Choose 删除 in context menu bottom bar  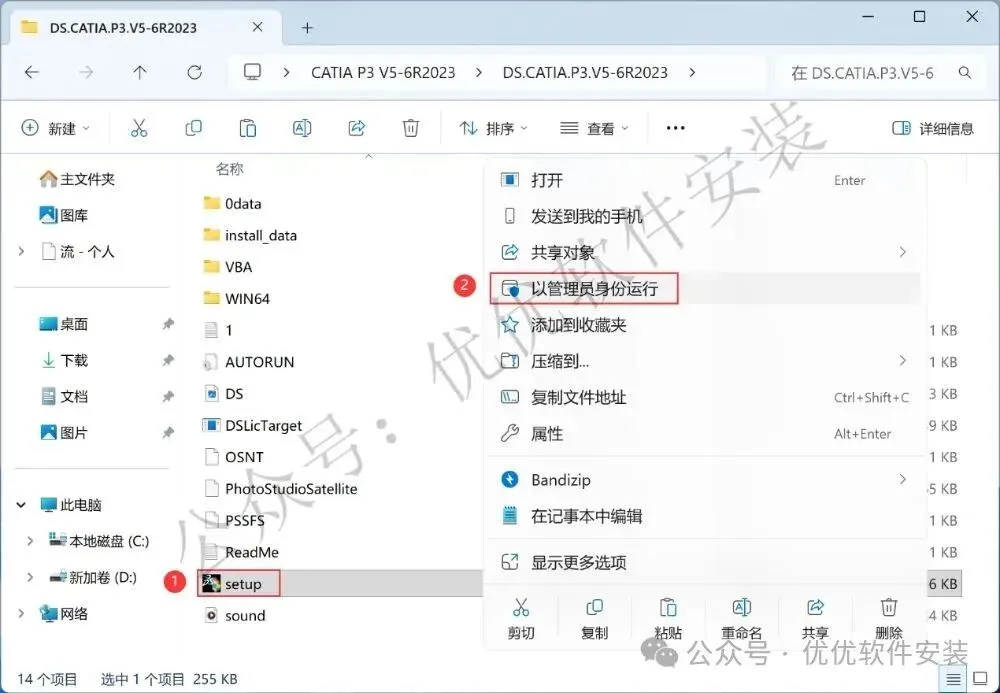(x=888, y=618)
